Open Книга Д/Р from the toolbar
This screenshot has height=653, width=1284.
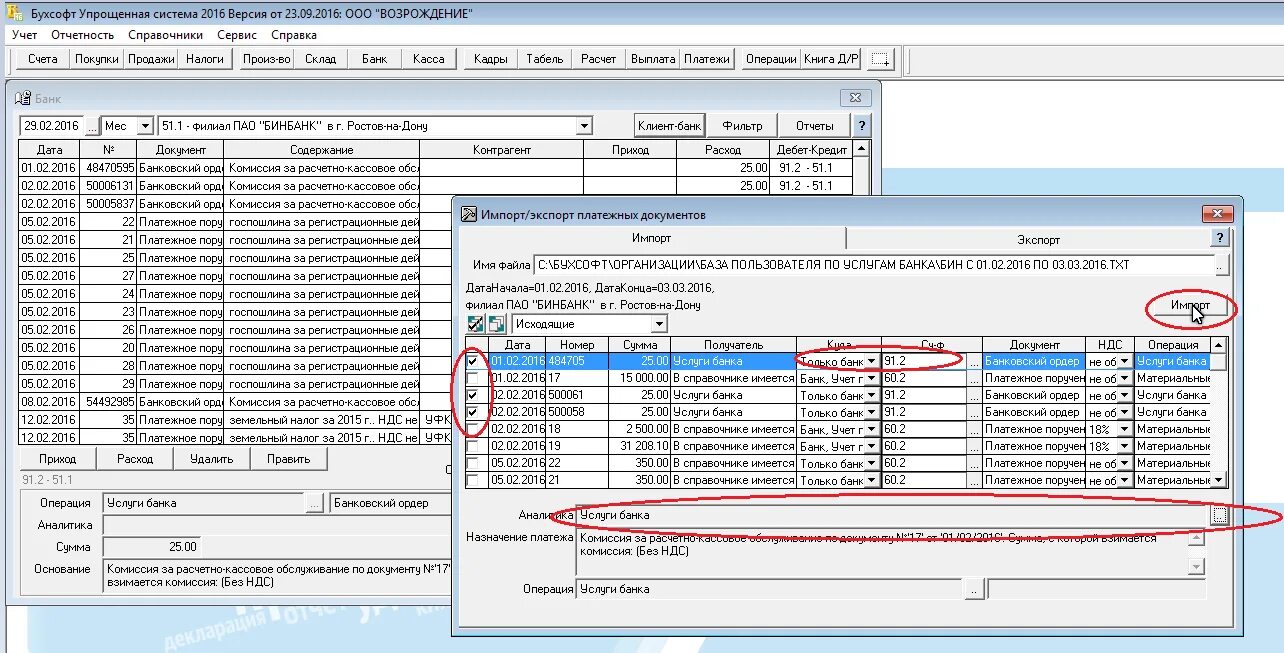pos(832,59)
